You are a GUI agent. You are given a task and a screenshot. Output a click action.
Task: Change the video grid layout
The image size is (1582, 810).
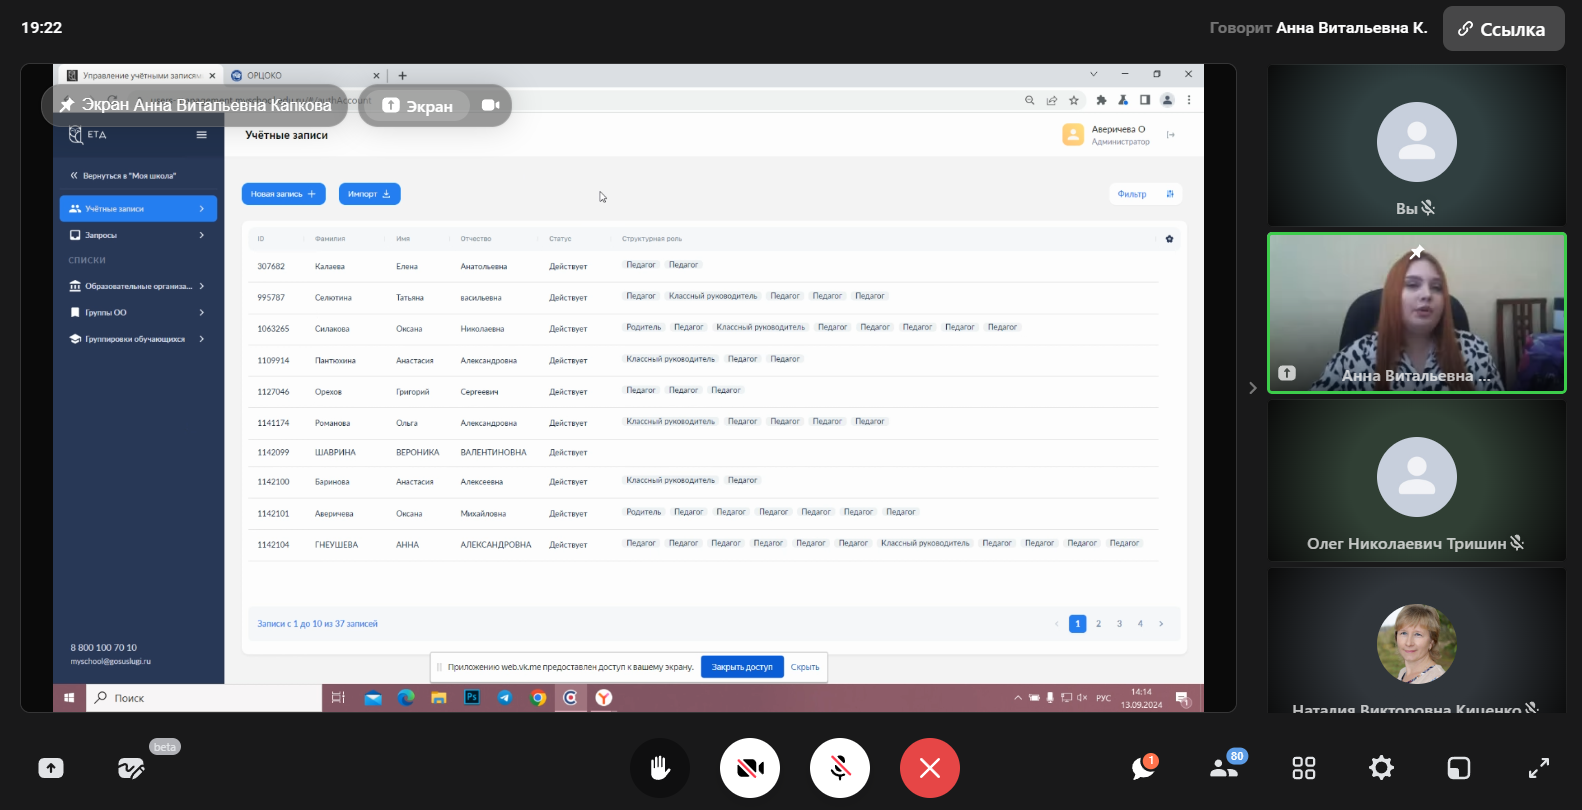point(1303,768)
